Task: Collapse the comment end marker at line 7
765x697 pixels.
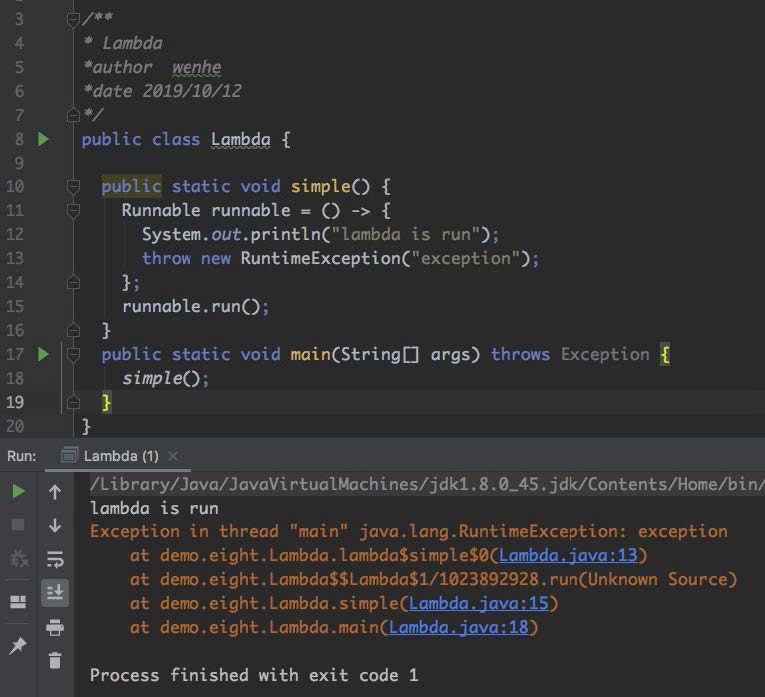Action: 73,115
